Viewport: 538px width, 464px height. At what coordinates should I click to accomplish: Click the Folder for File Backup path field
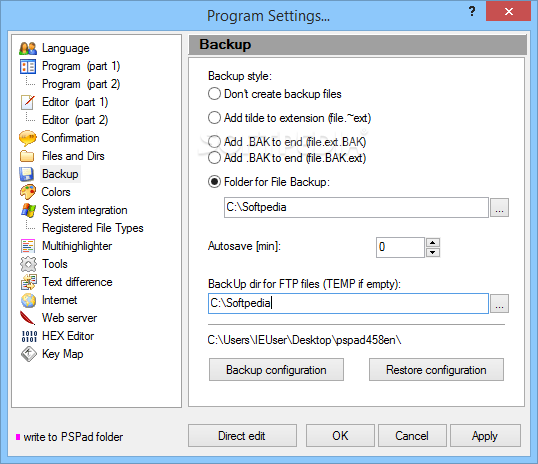pos(356,207)
